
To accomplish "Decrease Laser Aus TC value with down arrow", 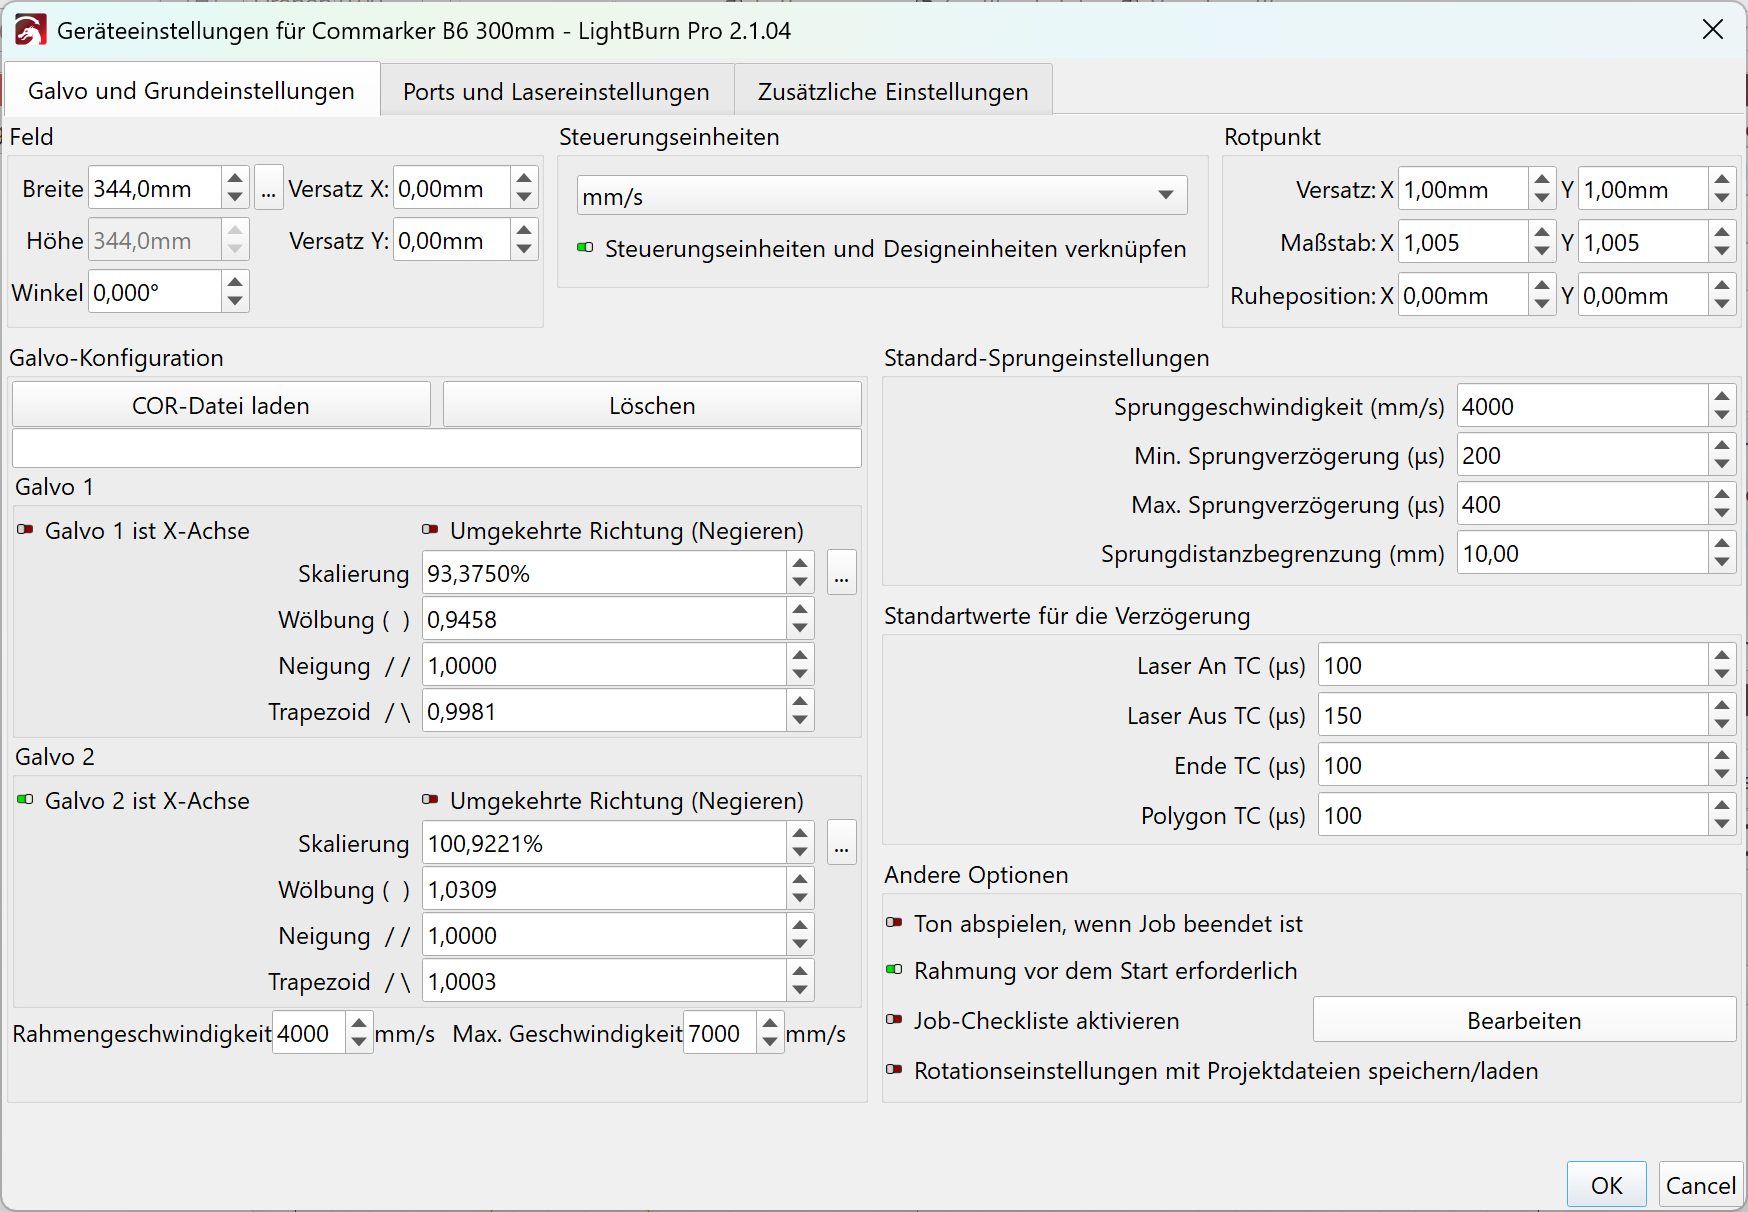I will click(1722, 726).
